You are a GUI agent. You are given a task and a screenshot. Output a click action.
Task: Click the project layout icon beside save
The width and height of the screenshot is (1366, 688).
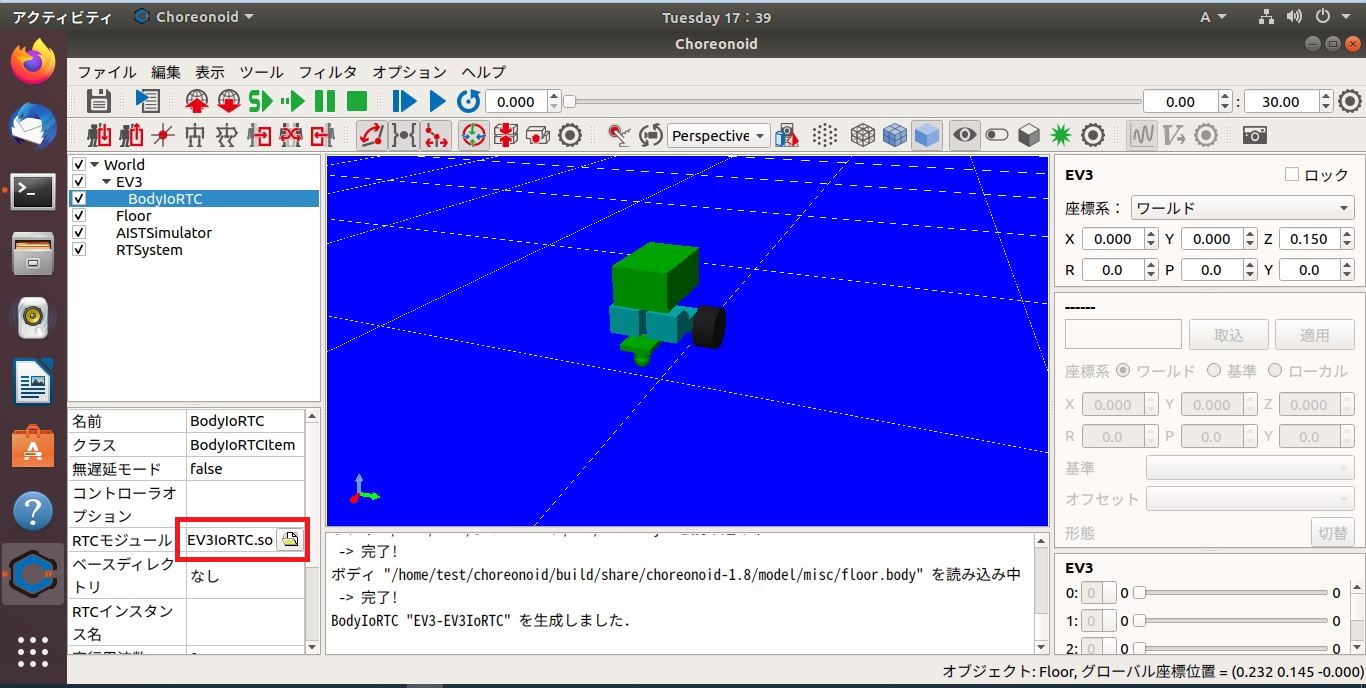[147, 101]
